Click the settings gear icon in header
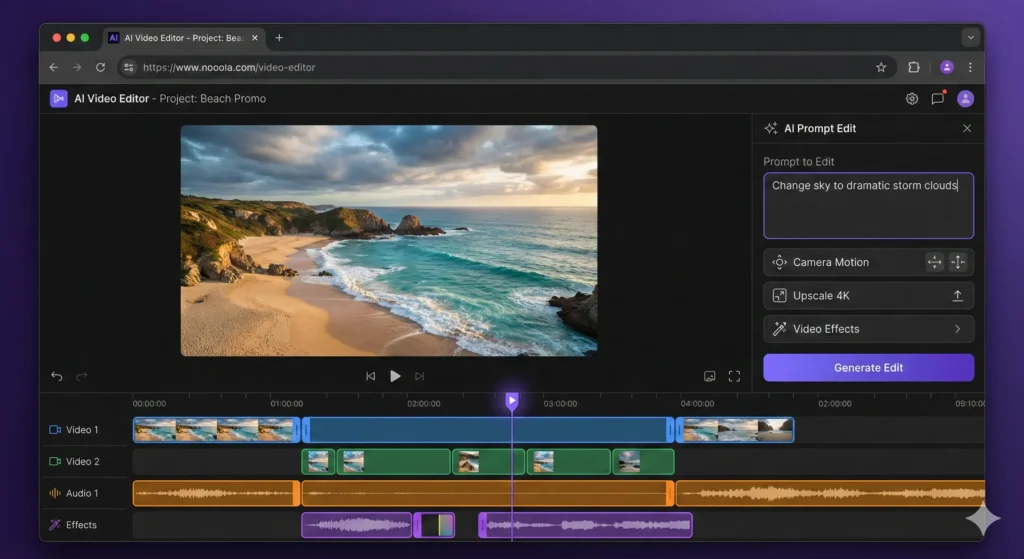The width and height of the screenshot is (1024, 559). pyautogui.click(x=911, y=99)
